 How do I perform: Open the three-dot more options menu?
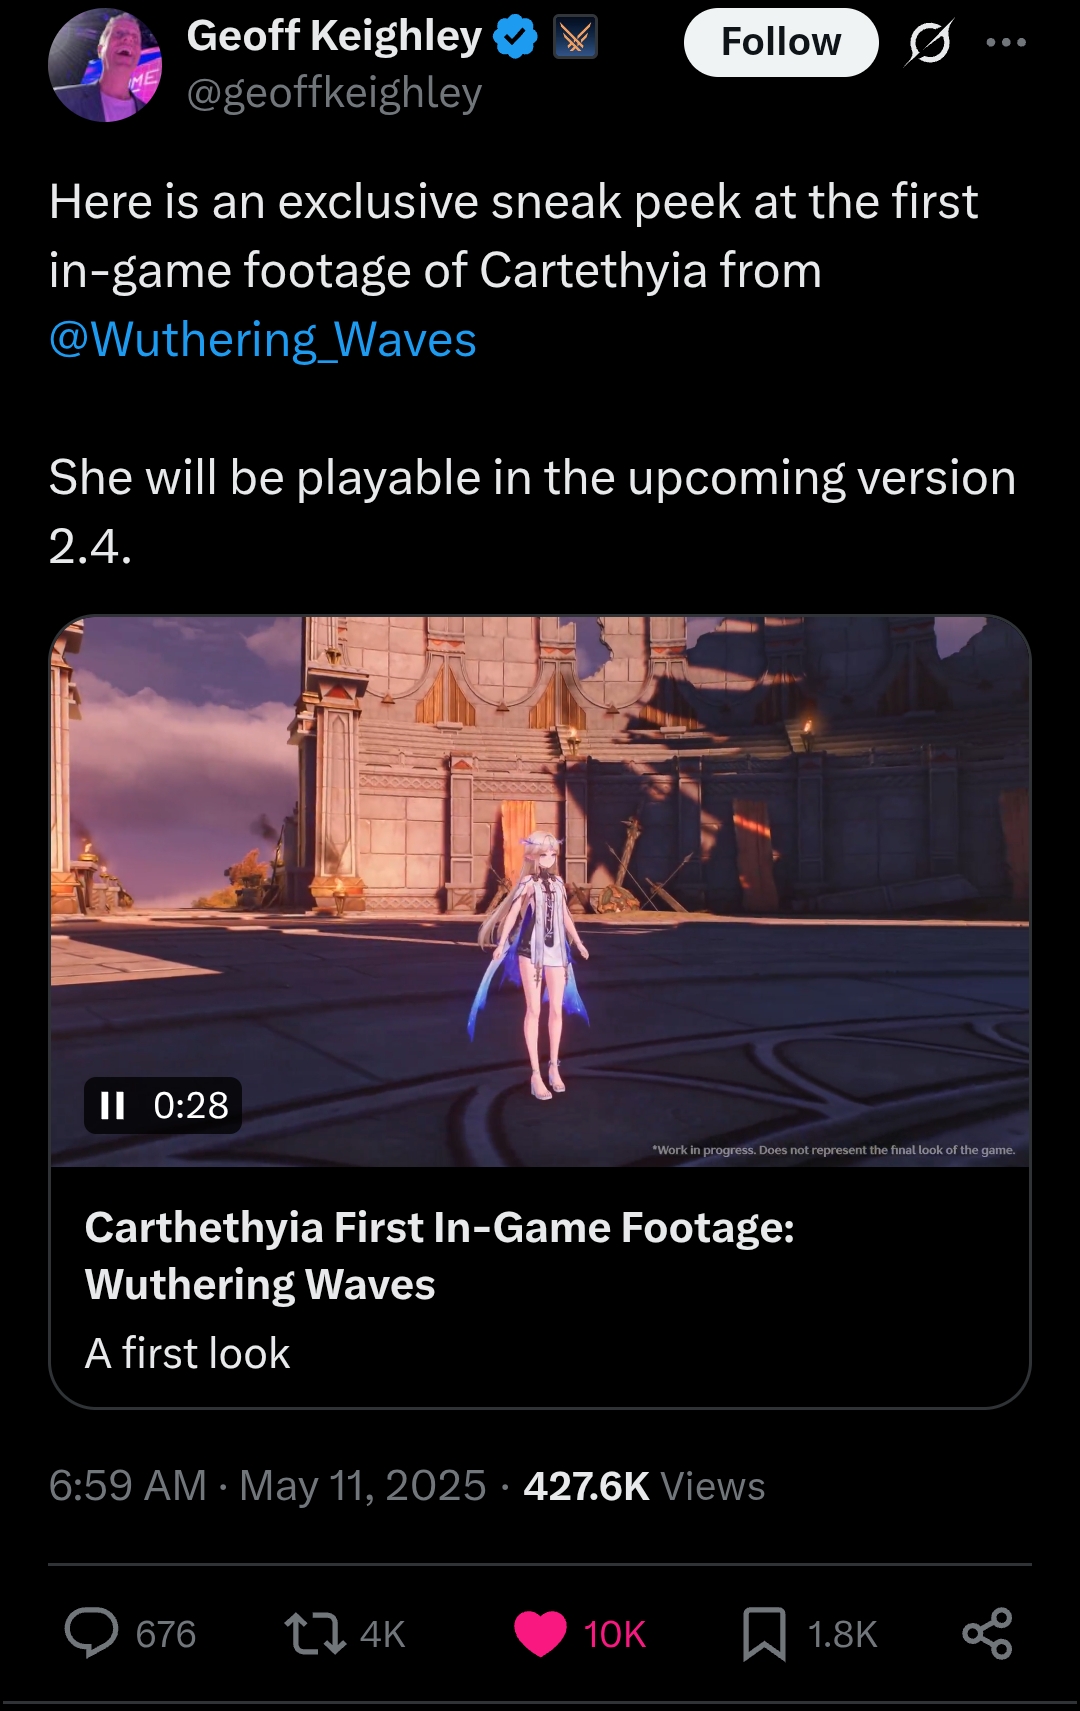click(1005, 42)
